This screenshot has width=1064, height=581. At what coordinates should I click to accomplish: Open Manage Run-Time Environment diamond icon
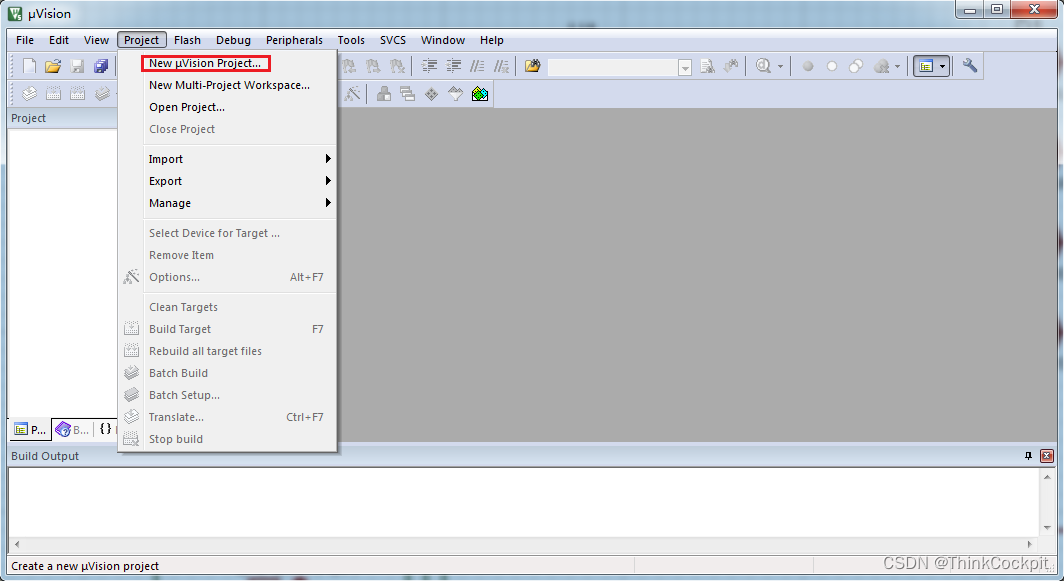pos(432,94)
